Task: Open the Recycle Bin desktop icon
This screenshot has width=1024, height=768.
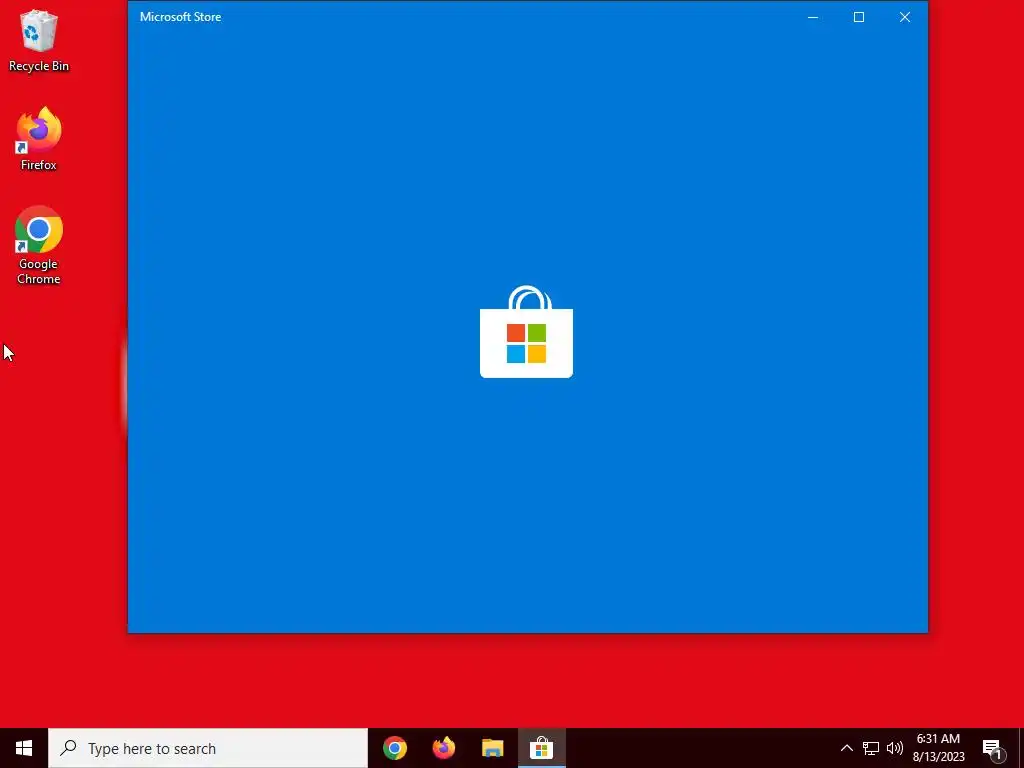Action: 39,40
